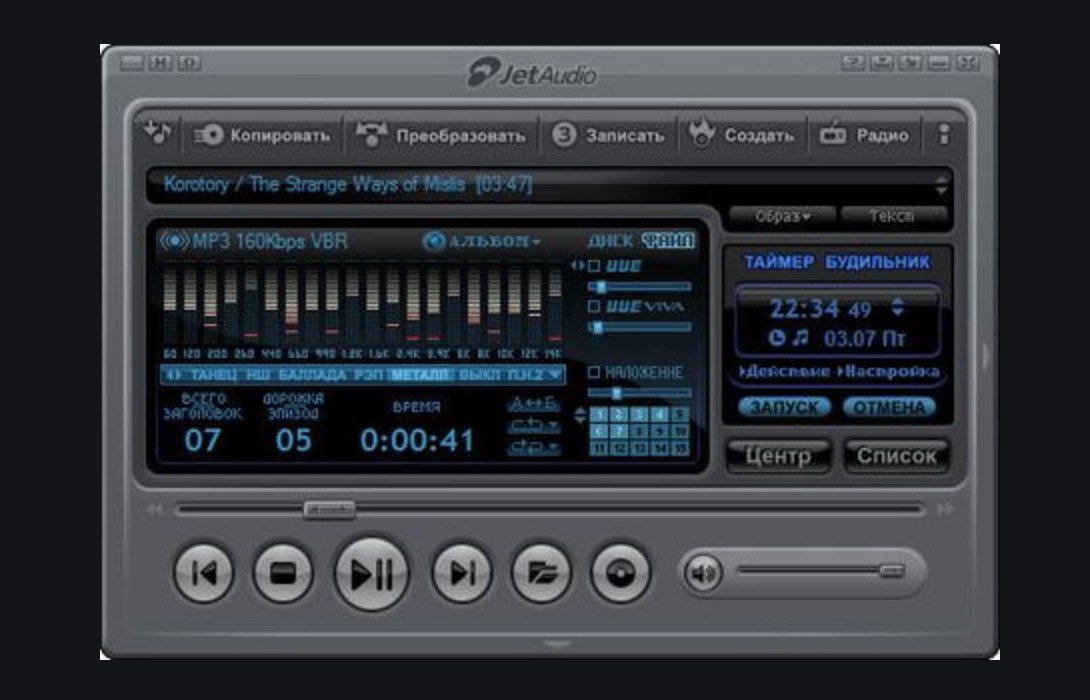Open the vertical dots toolbar menu
This screenshot has height=700, width=1090.
pos(943,134)
